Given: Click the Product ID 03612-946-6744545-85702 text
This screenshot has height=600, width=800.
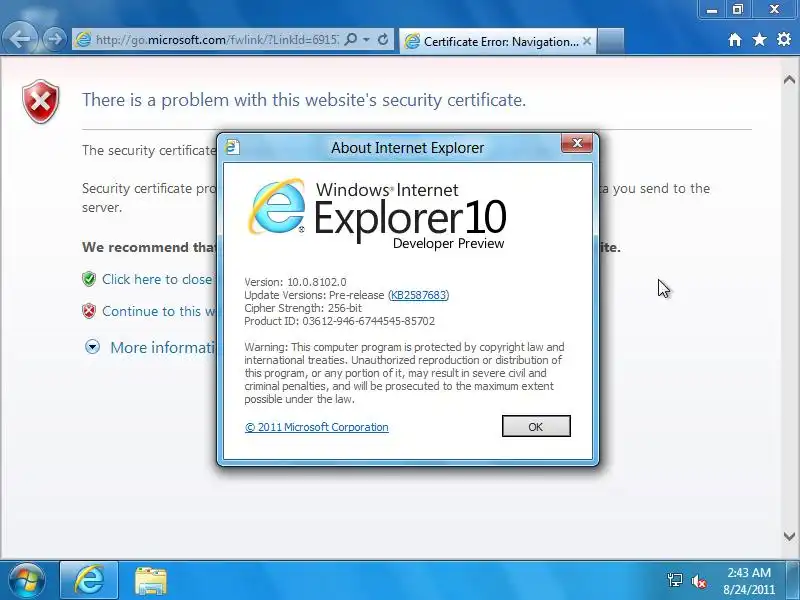Looking at the screenshot, I should coord(339,321).
